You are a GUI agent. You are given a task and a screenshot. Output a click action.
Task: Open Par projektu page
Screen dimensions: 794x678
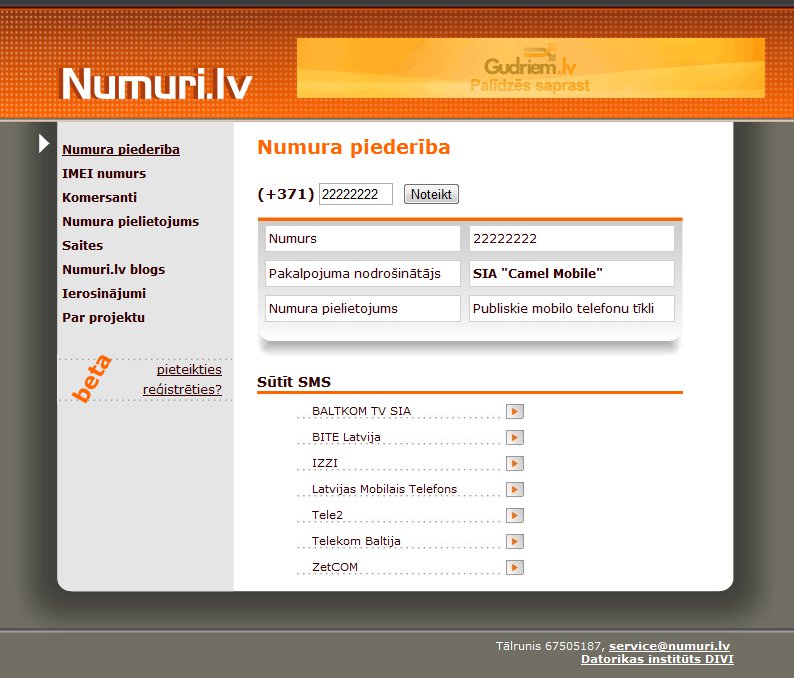(x=103, y=317)
